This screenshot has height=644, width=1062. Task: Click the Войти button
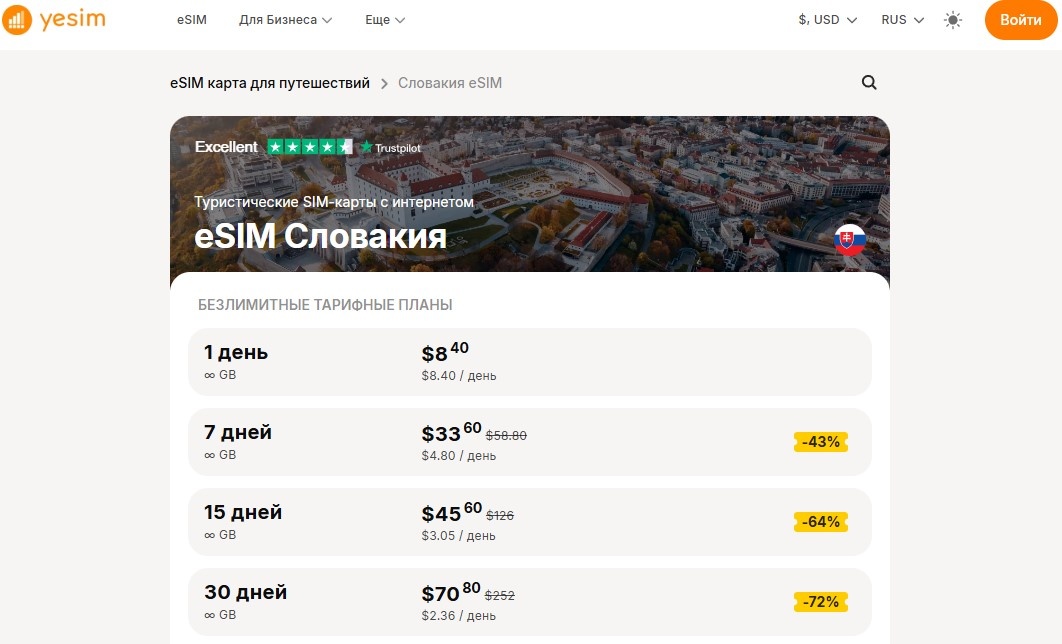(x=1020, y=19)
